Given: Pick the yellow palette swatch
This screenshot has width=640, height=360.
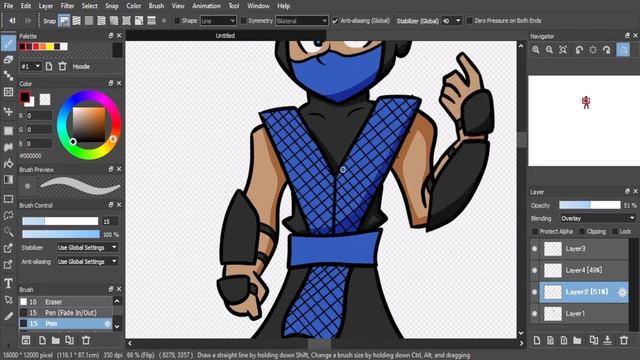Looking at the screenshot, I should coord(50,47).
